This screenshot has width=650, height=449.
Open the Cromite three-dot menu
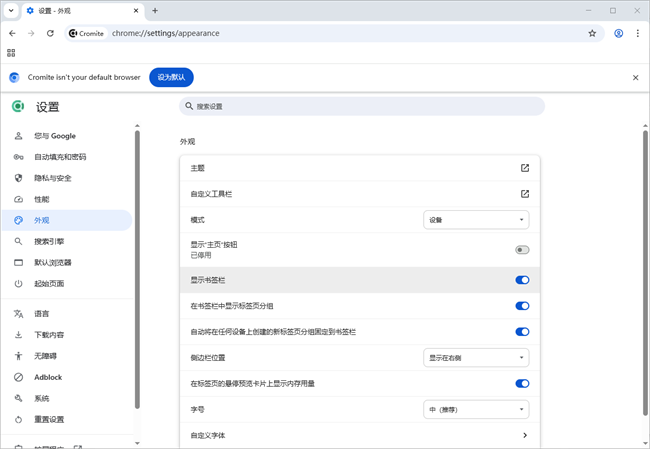pyautogui.click(x=637, y=33)
